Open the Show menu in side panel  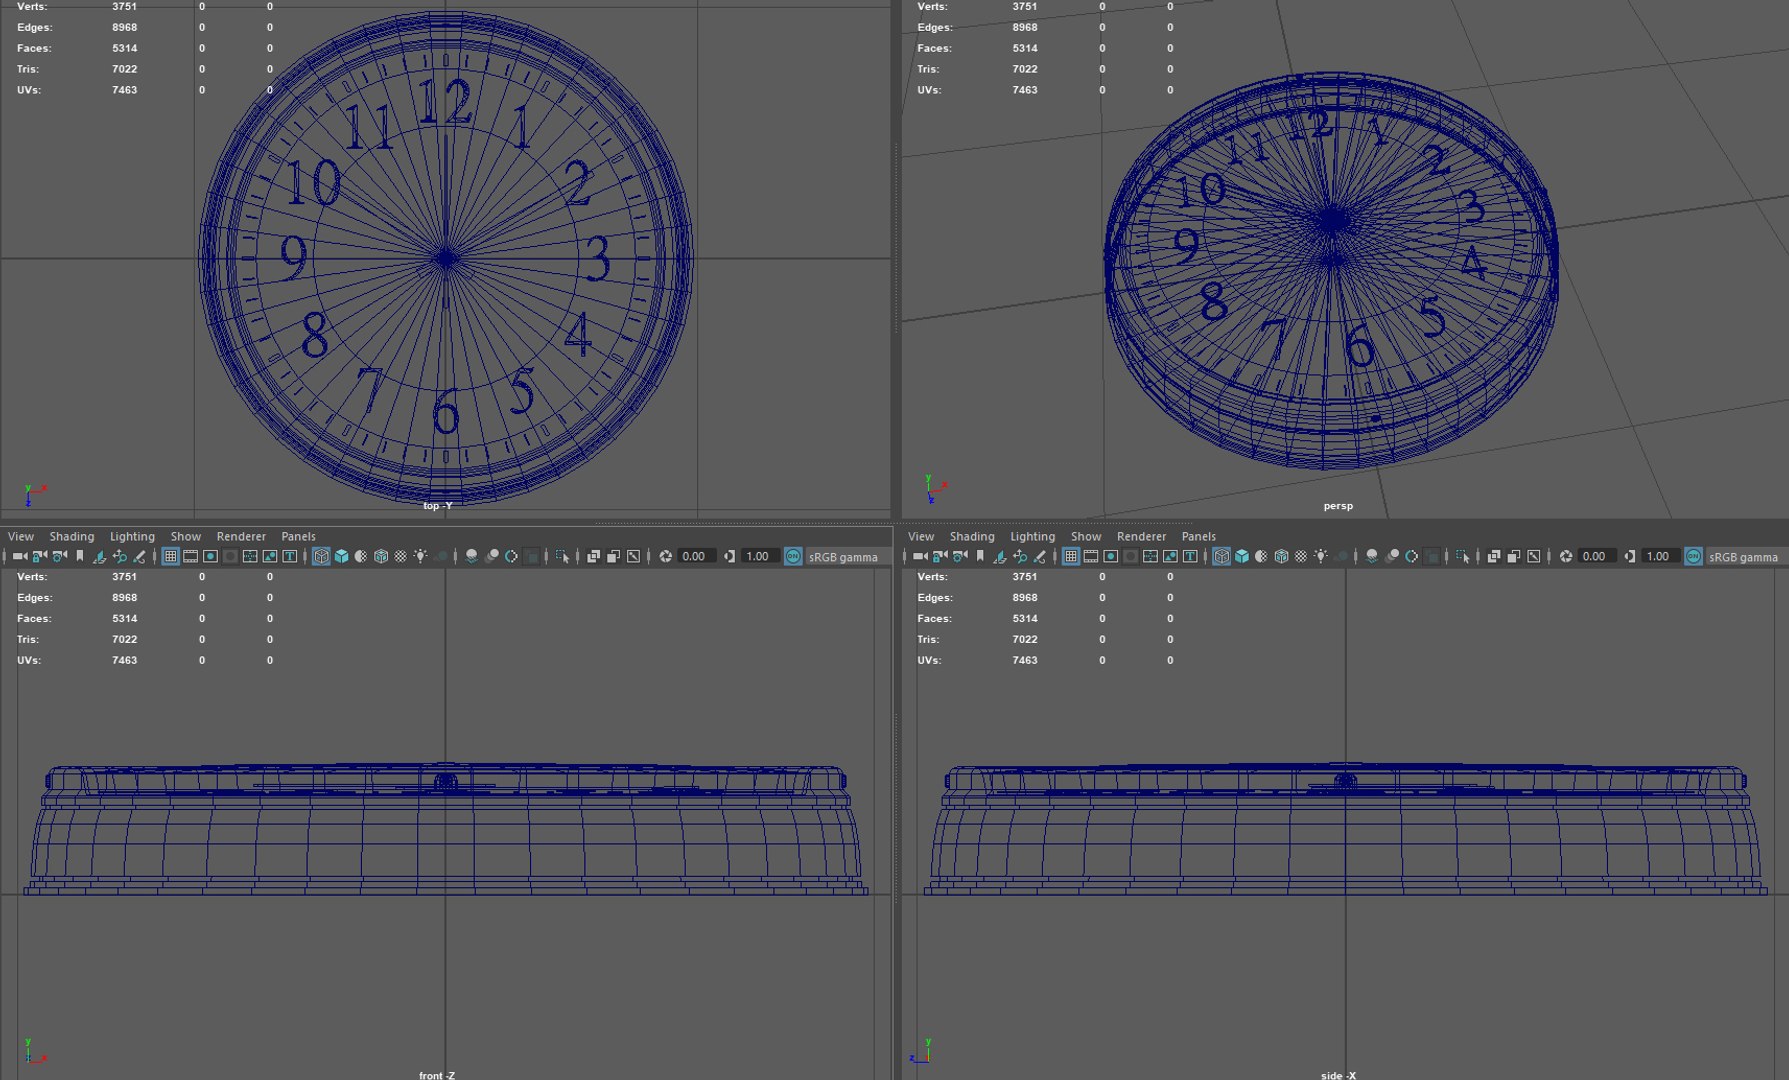point(1086,536)
